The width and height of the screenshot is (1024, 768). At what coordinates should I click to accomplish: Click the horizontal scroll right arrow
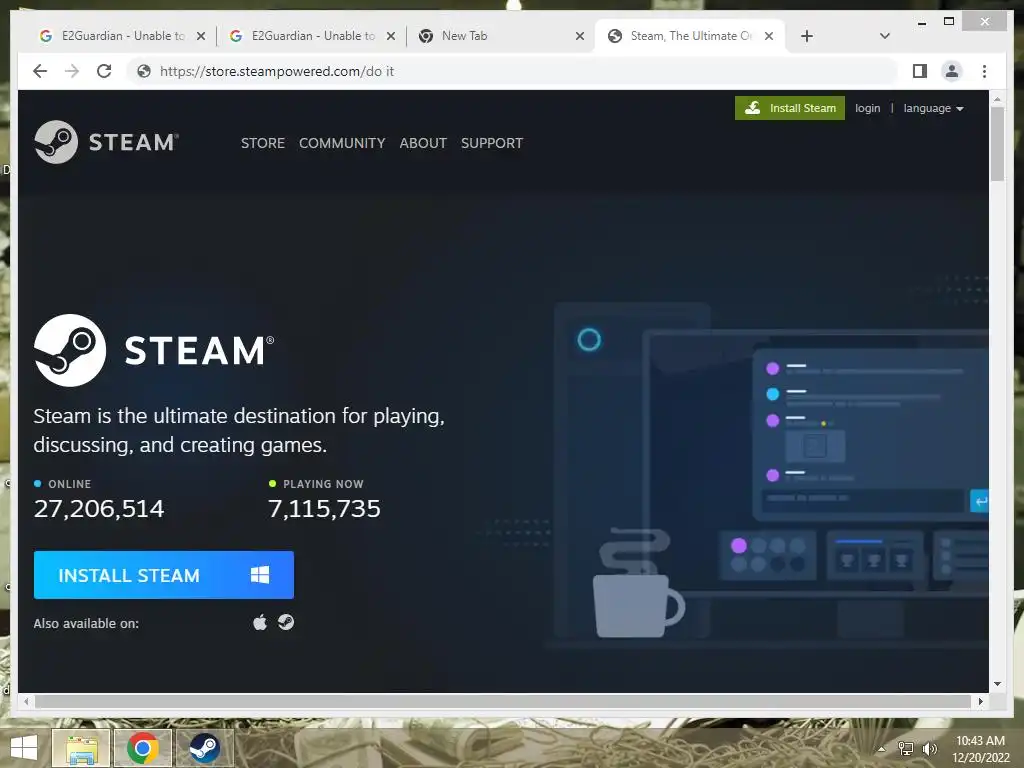[x=980, y=701]
